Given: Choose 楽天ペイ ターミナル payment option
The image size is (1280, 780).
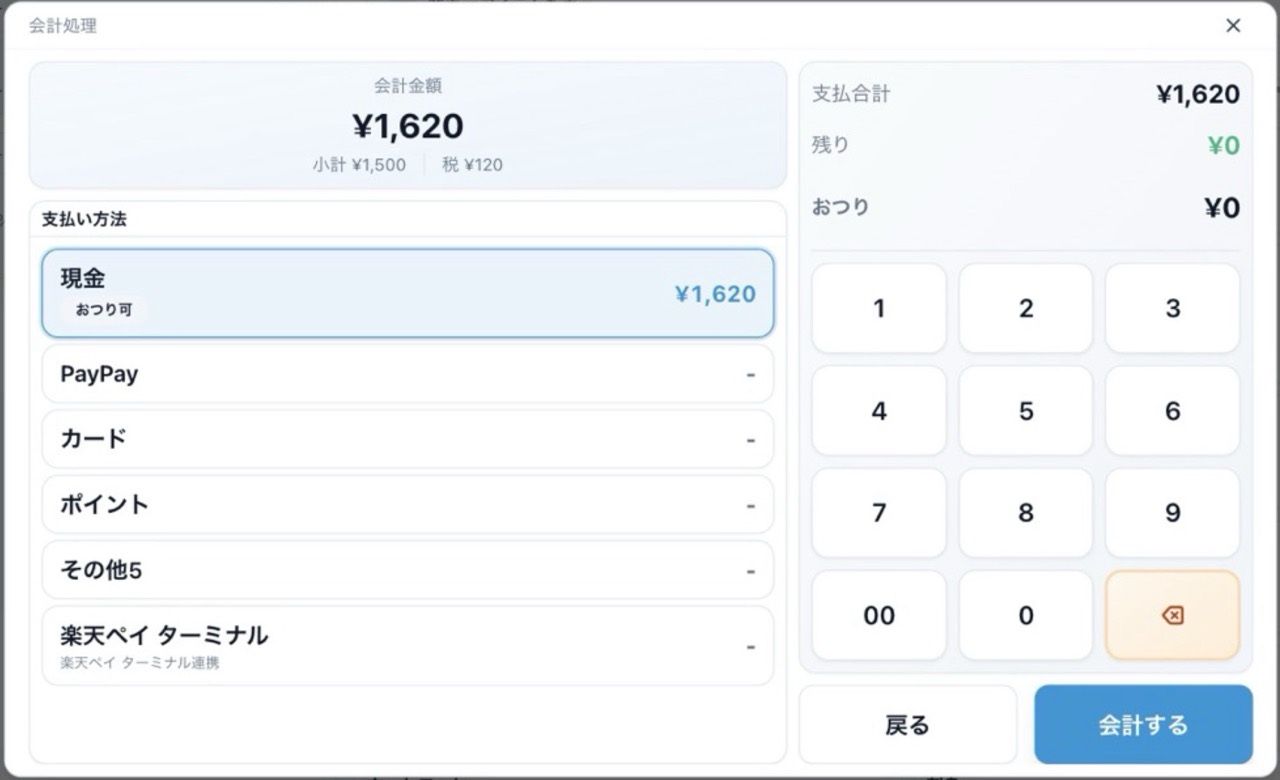Looking at the screenshot, I should point(408,646).
